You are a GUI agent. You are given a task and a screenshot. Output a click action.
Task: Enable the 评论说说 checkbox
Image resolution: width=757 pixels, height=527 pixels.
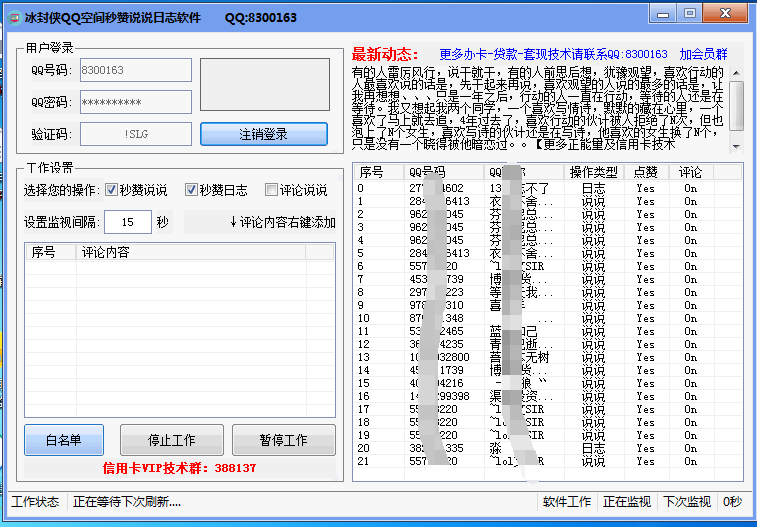271,190
